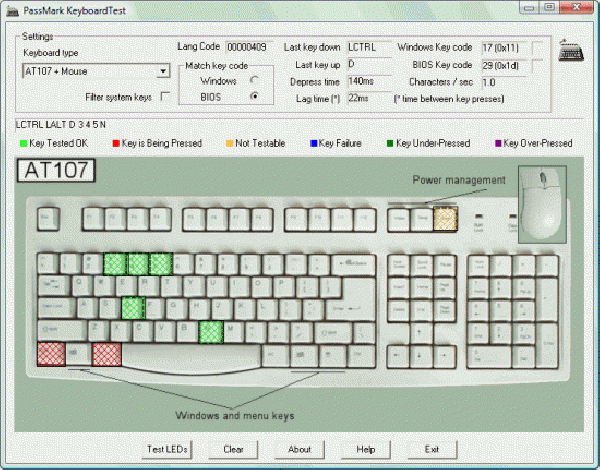Click the Test LEDs button

[168, 449]
